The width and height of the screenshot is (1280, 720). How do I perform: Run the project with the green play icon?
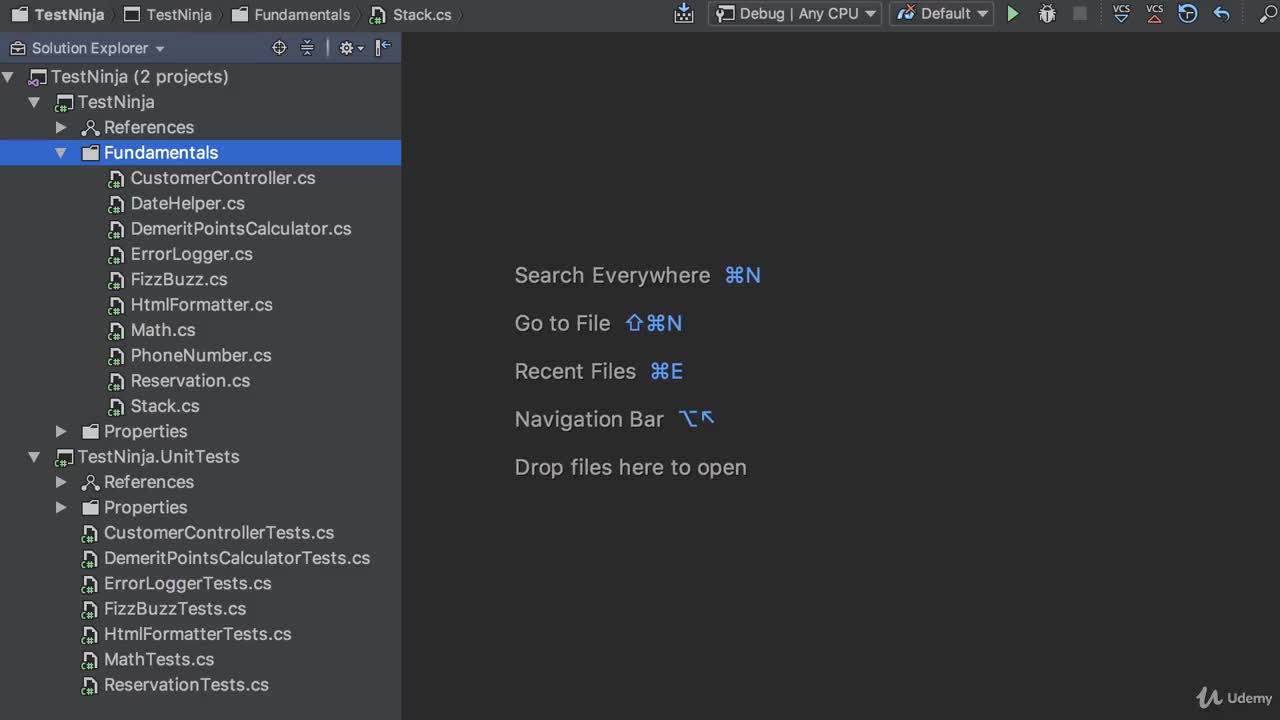coord(1013,14)
